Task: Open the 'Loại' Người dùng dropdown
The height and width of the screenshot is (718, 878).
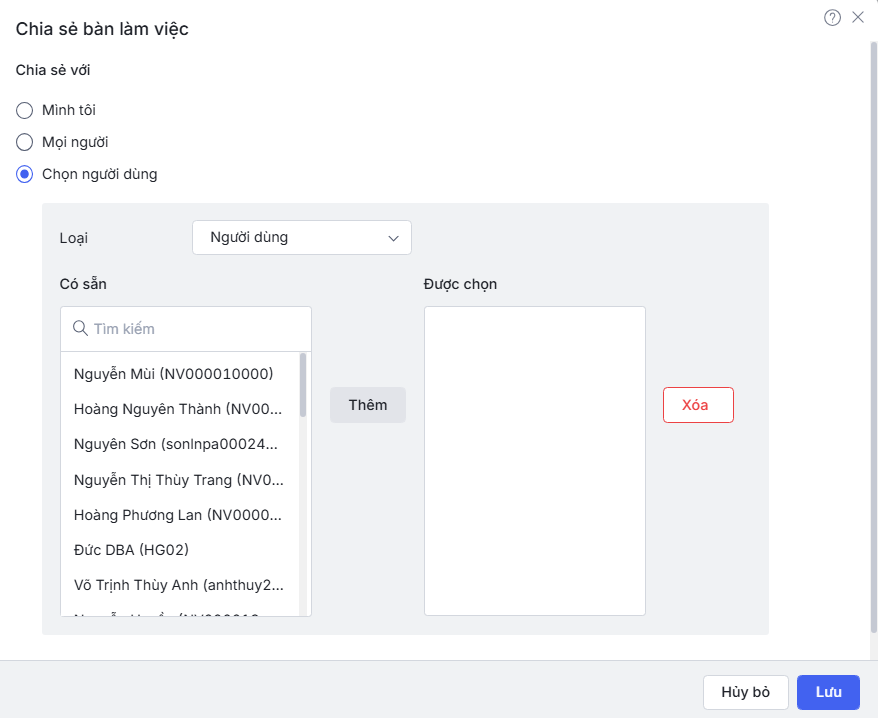Action: (301, 238)
